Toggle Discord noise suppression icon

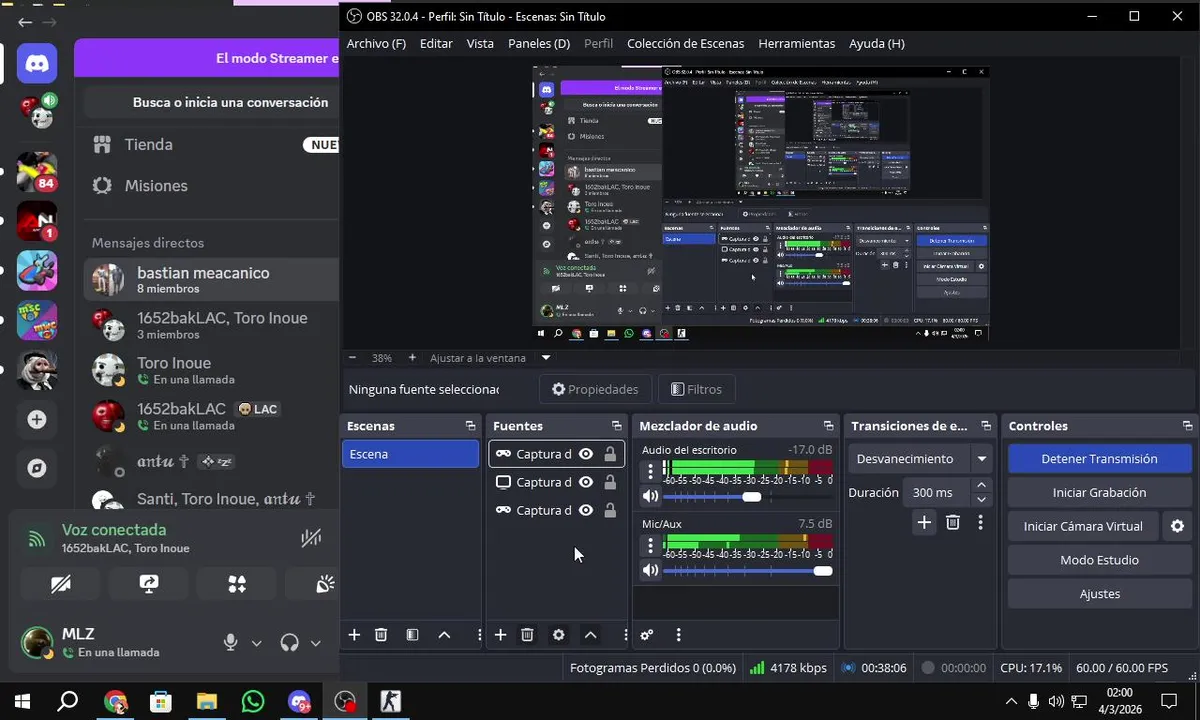311,539
